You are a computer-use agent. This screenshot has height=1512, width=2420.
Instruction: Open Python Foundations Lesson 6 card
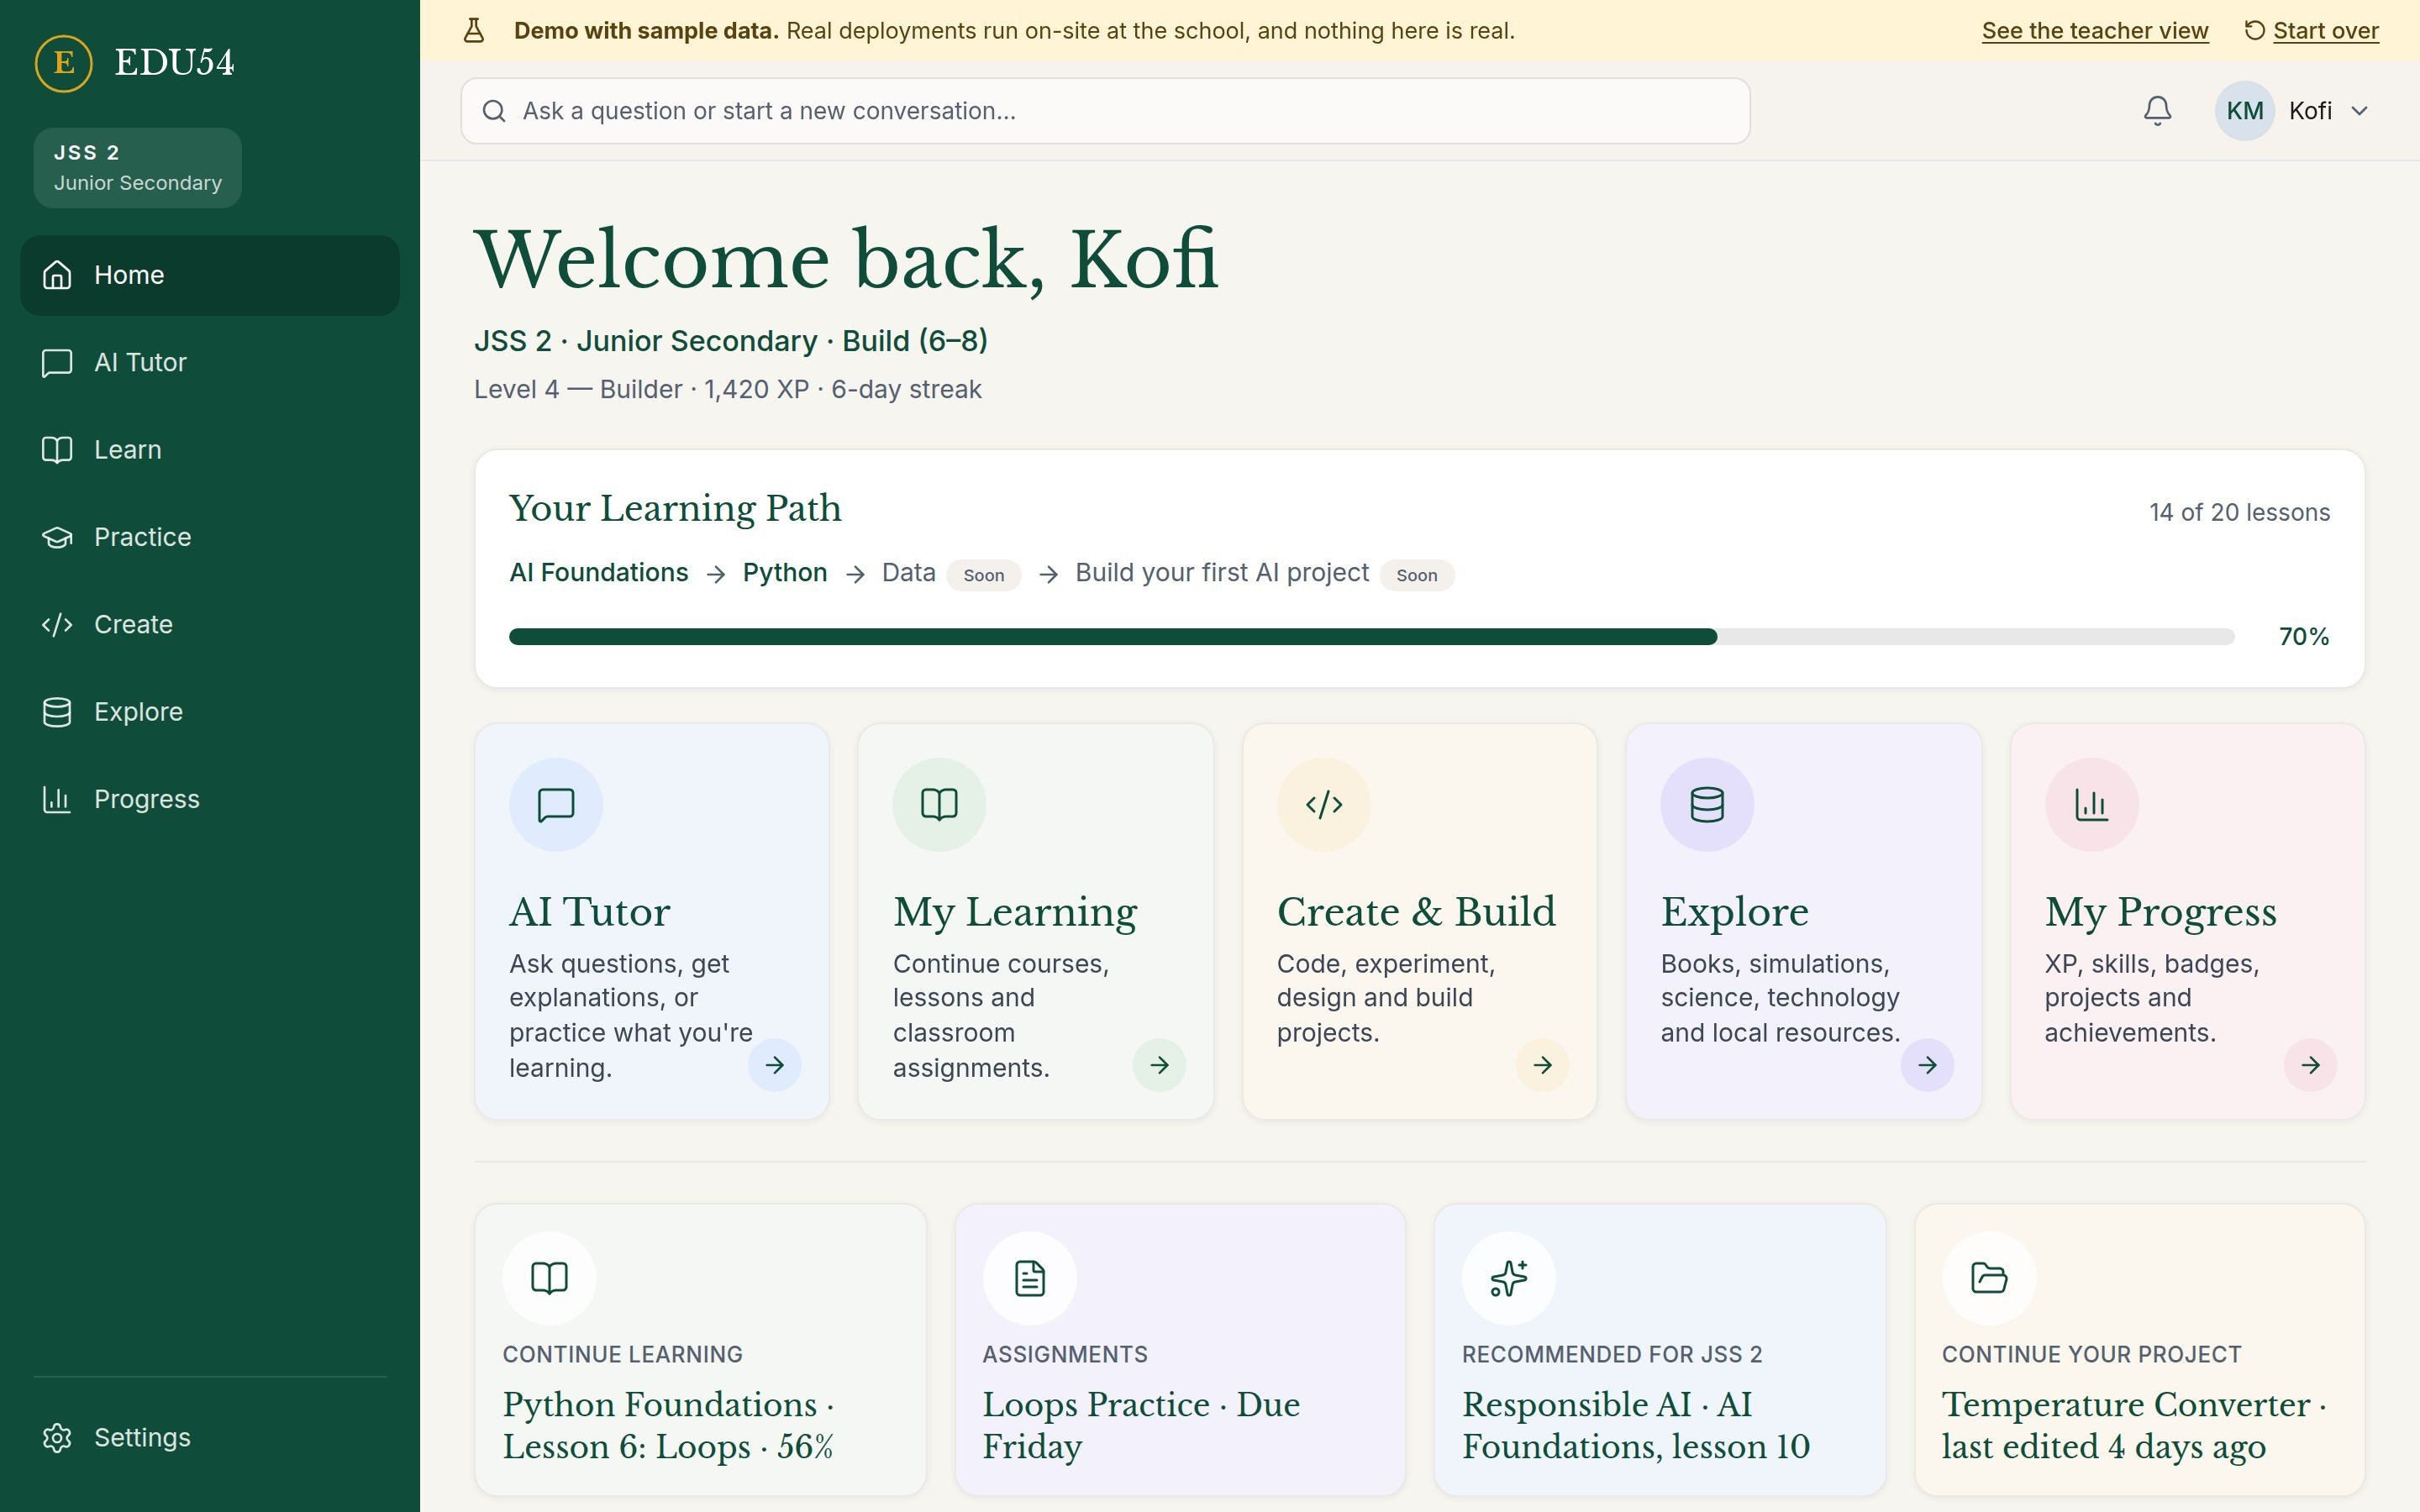coord(701,1350)
